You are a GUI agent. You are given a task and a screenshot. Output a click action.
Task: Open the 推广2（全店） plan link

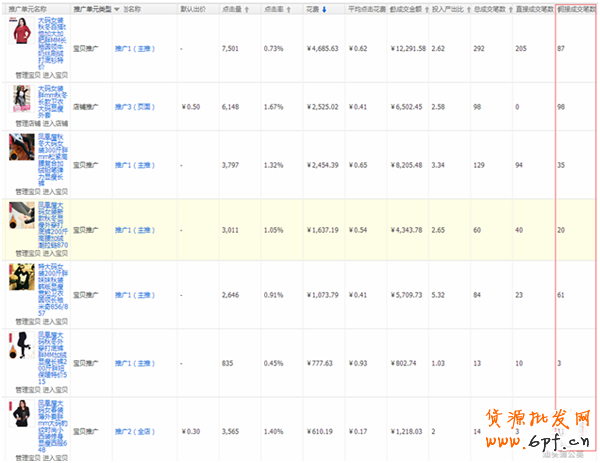pos(136,432)
